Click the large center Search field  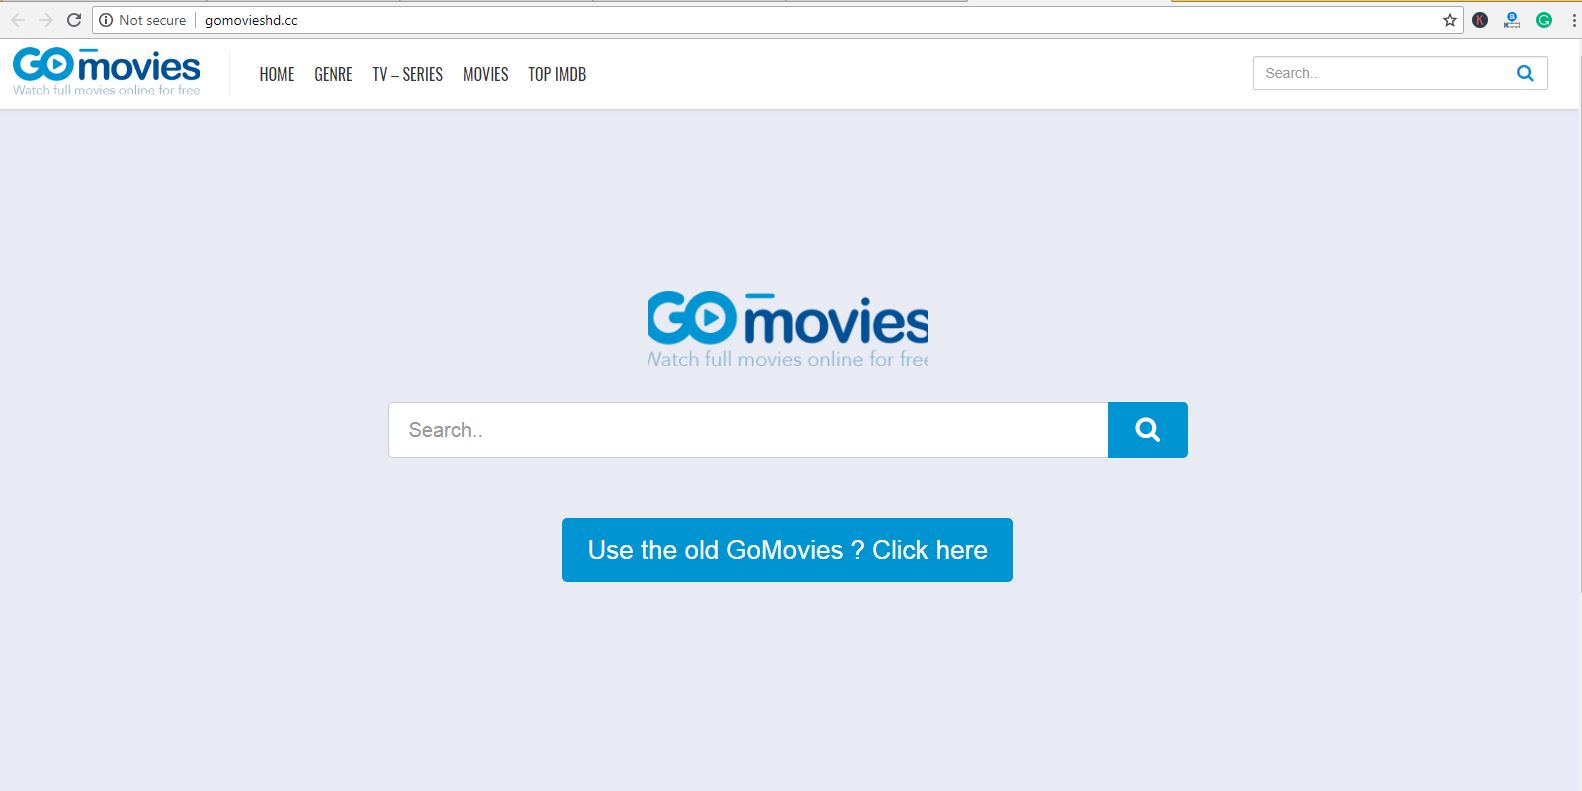pos(748,430)
